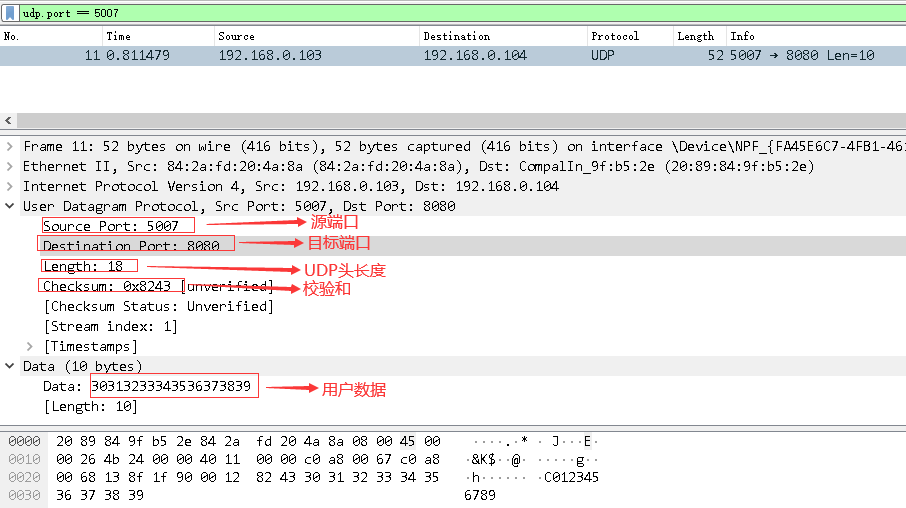Collapse the User Datagram Protocol node
This screenshot has width=906, height=508.
coord(10,206)
